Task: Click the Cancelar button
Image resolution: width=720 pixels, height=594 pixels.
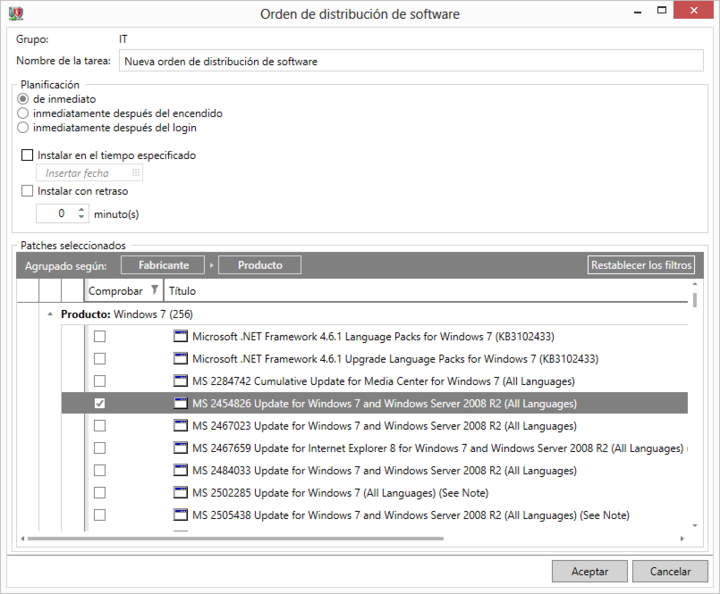Action: coord(670,572)
